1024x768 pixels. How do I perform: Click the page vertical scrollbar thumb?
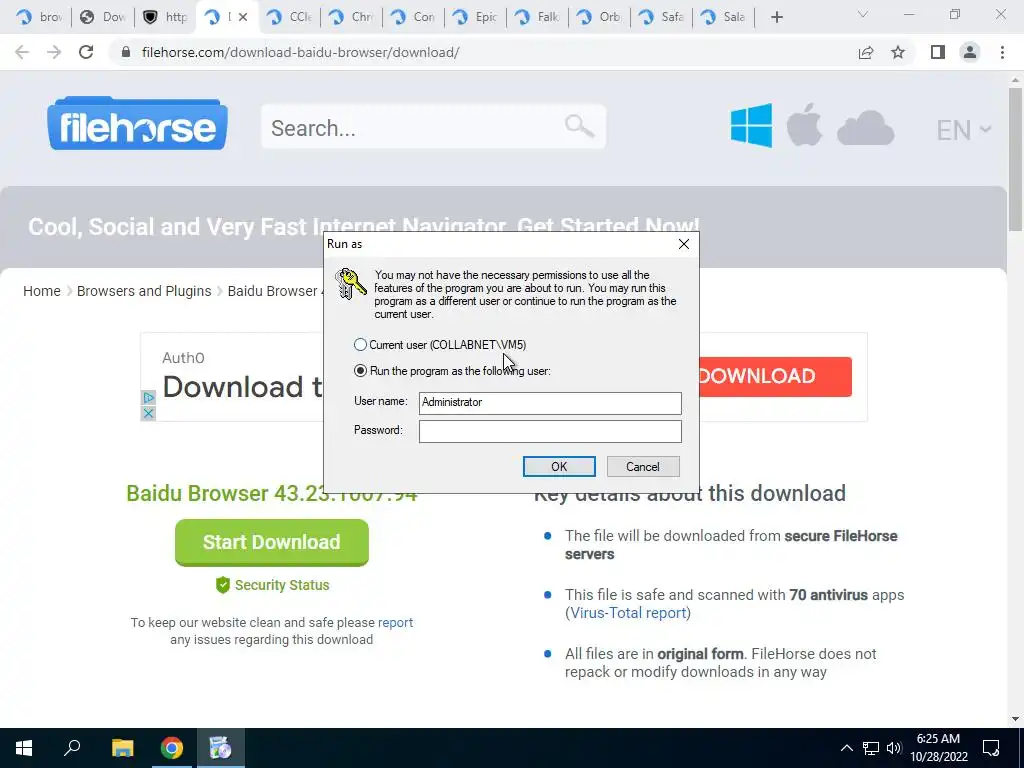[1015, 159]
